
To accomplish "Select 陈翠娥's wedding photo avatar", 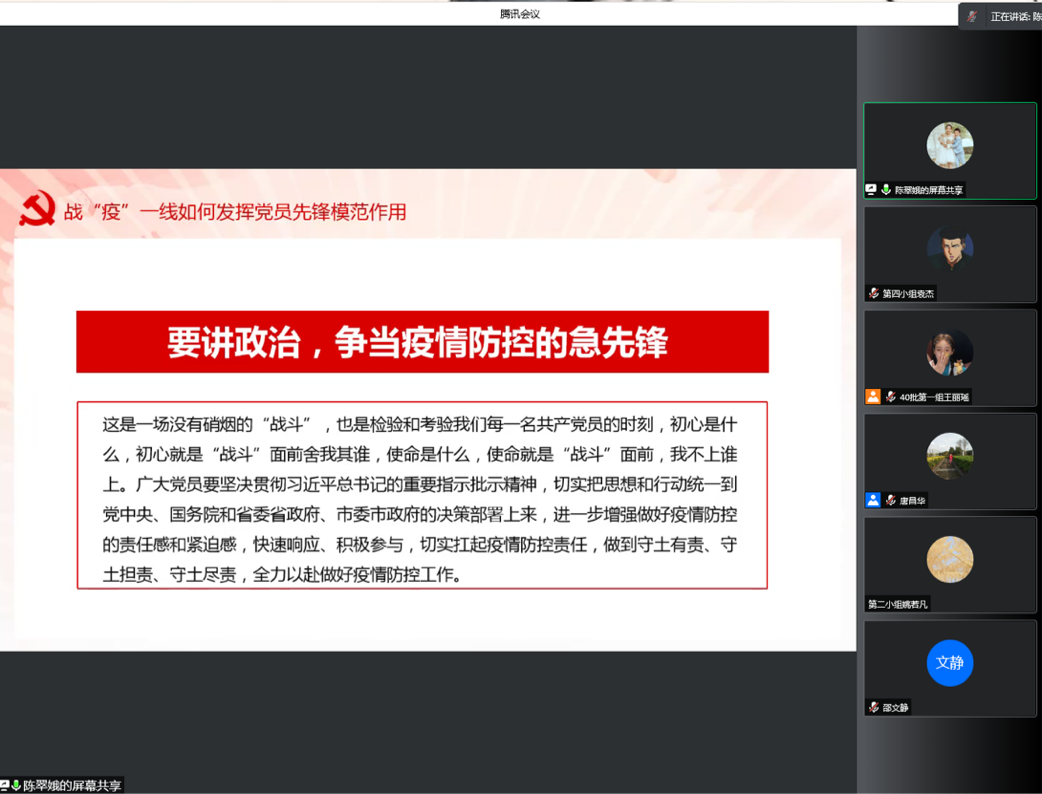I will point(949,146).
